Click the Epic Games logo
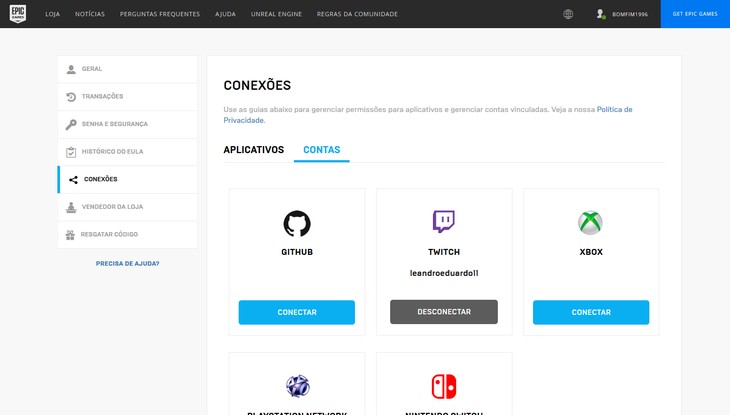The height and width of the screenshot is (415, 730). point(18,14)
